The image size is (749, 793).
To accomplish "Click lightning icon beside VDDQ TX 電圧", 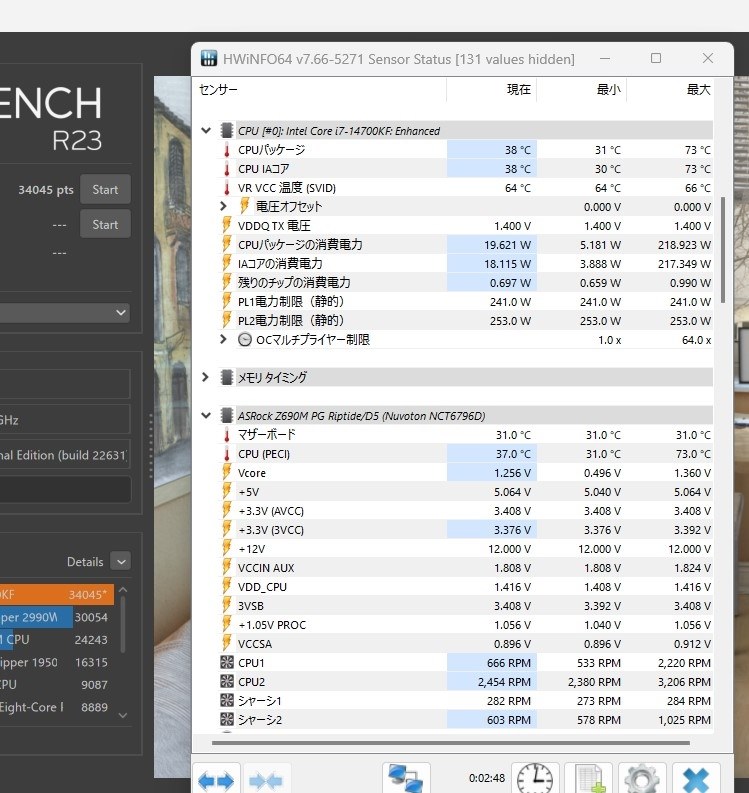I will click(227, 226).
